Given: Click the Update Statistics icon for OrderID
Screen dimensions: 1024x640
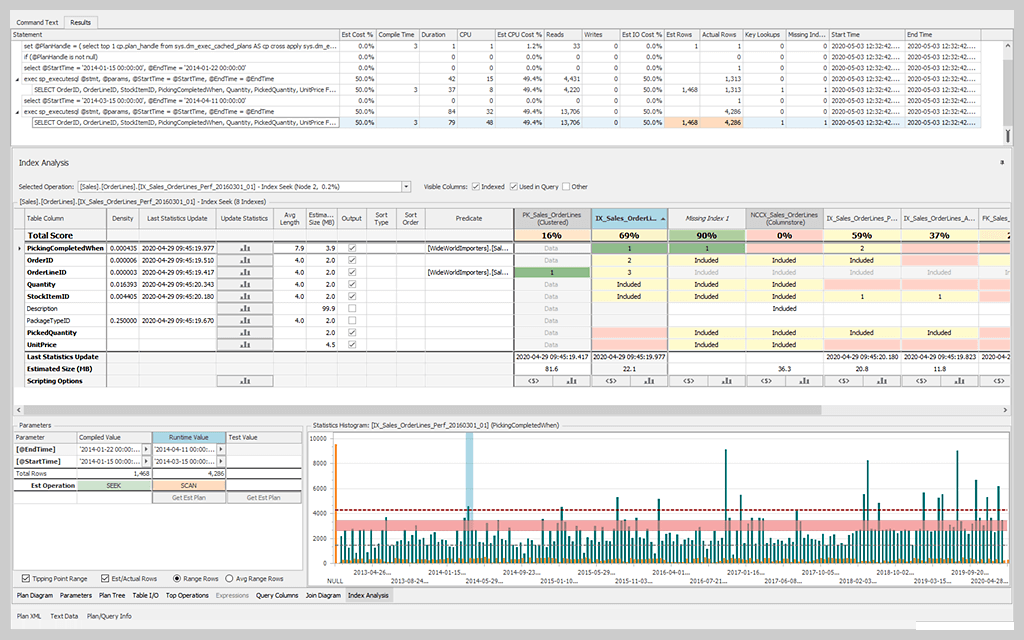Looking at the screenshot, I should click(x=246, y=259).
